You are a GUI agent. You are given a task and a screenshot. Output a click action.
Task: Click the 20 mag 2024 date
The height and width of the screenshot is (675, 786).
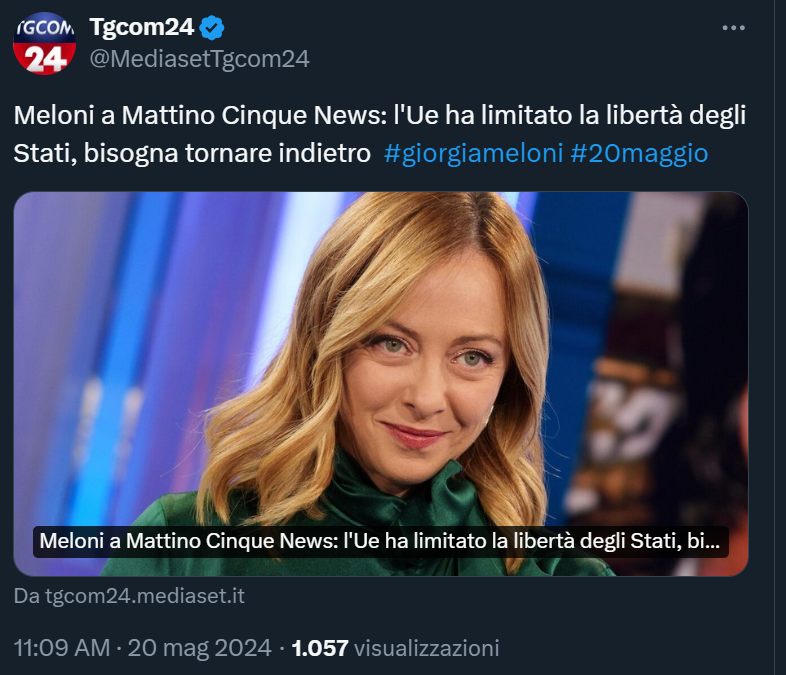pos(196,648)
